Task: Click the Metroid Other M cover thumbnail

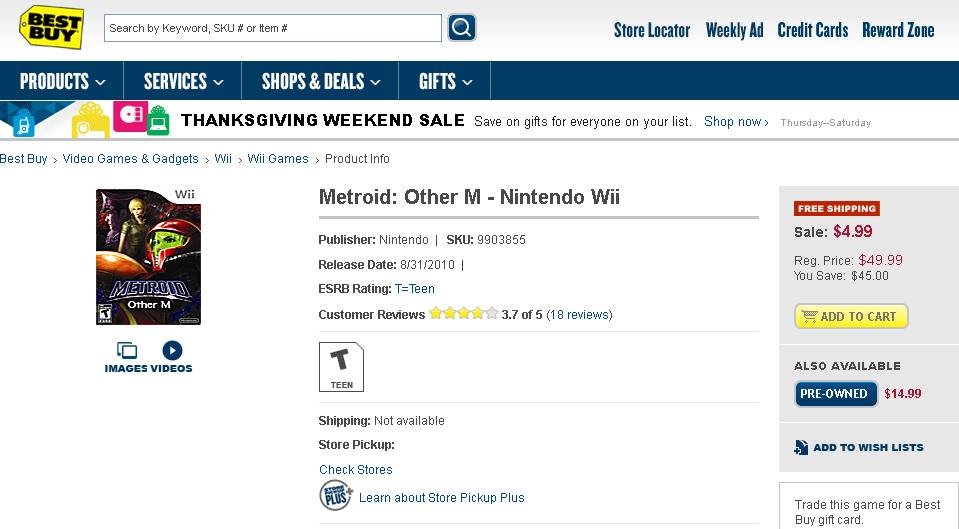Action: (148, 257)
